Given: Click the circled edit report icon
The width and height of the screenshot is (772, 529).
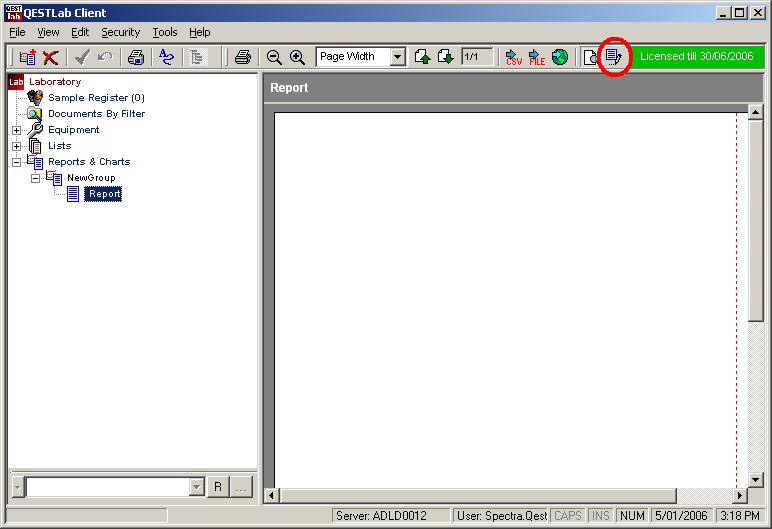Looking at the screenshot, I should tap(614, 57).
